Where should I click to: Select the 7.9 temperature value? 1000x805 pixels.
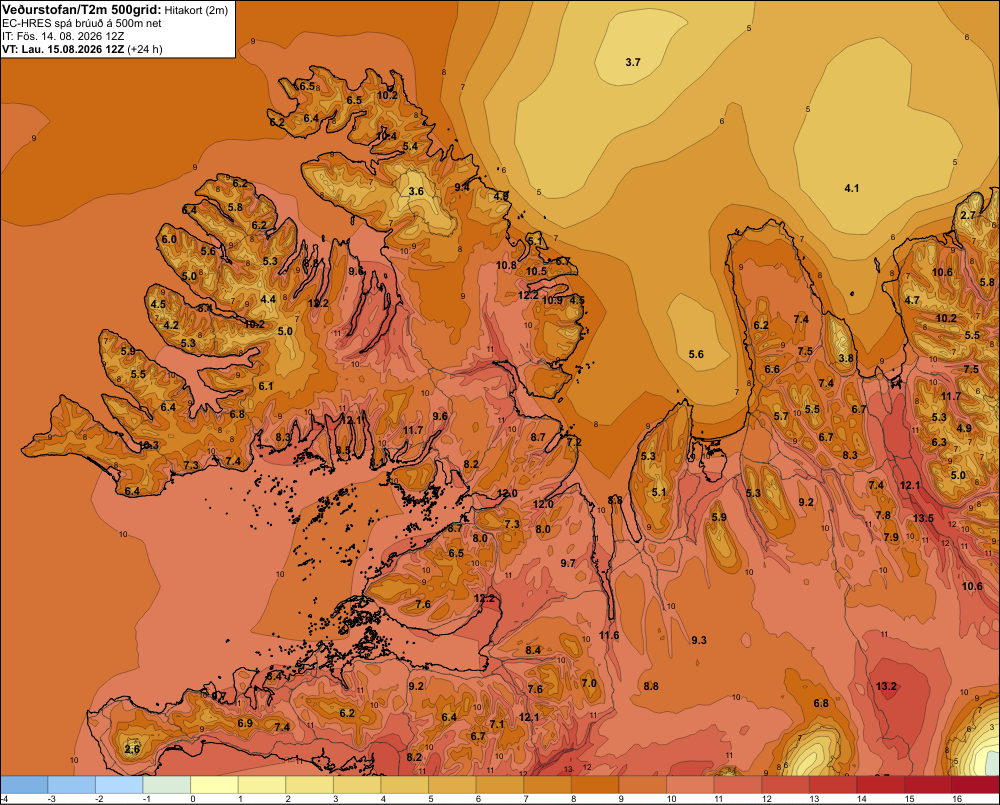pos(891,537)
